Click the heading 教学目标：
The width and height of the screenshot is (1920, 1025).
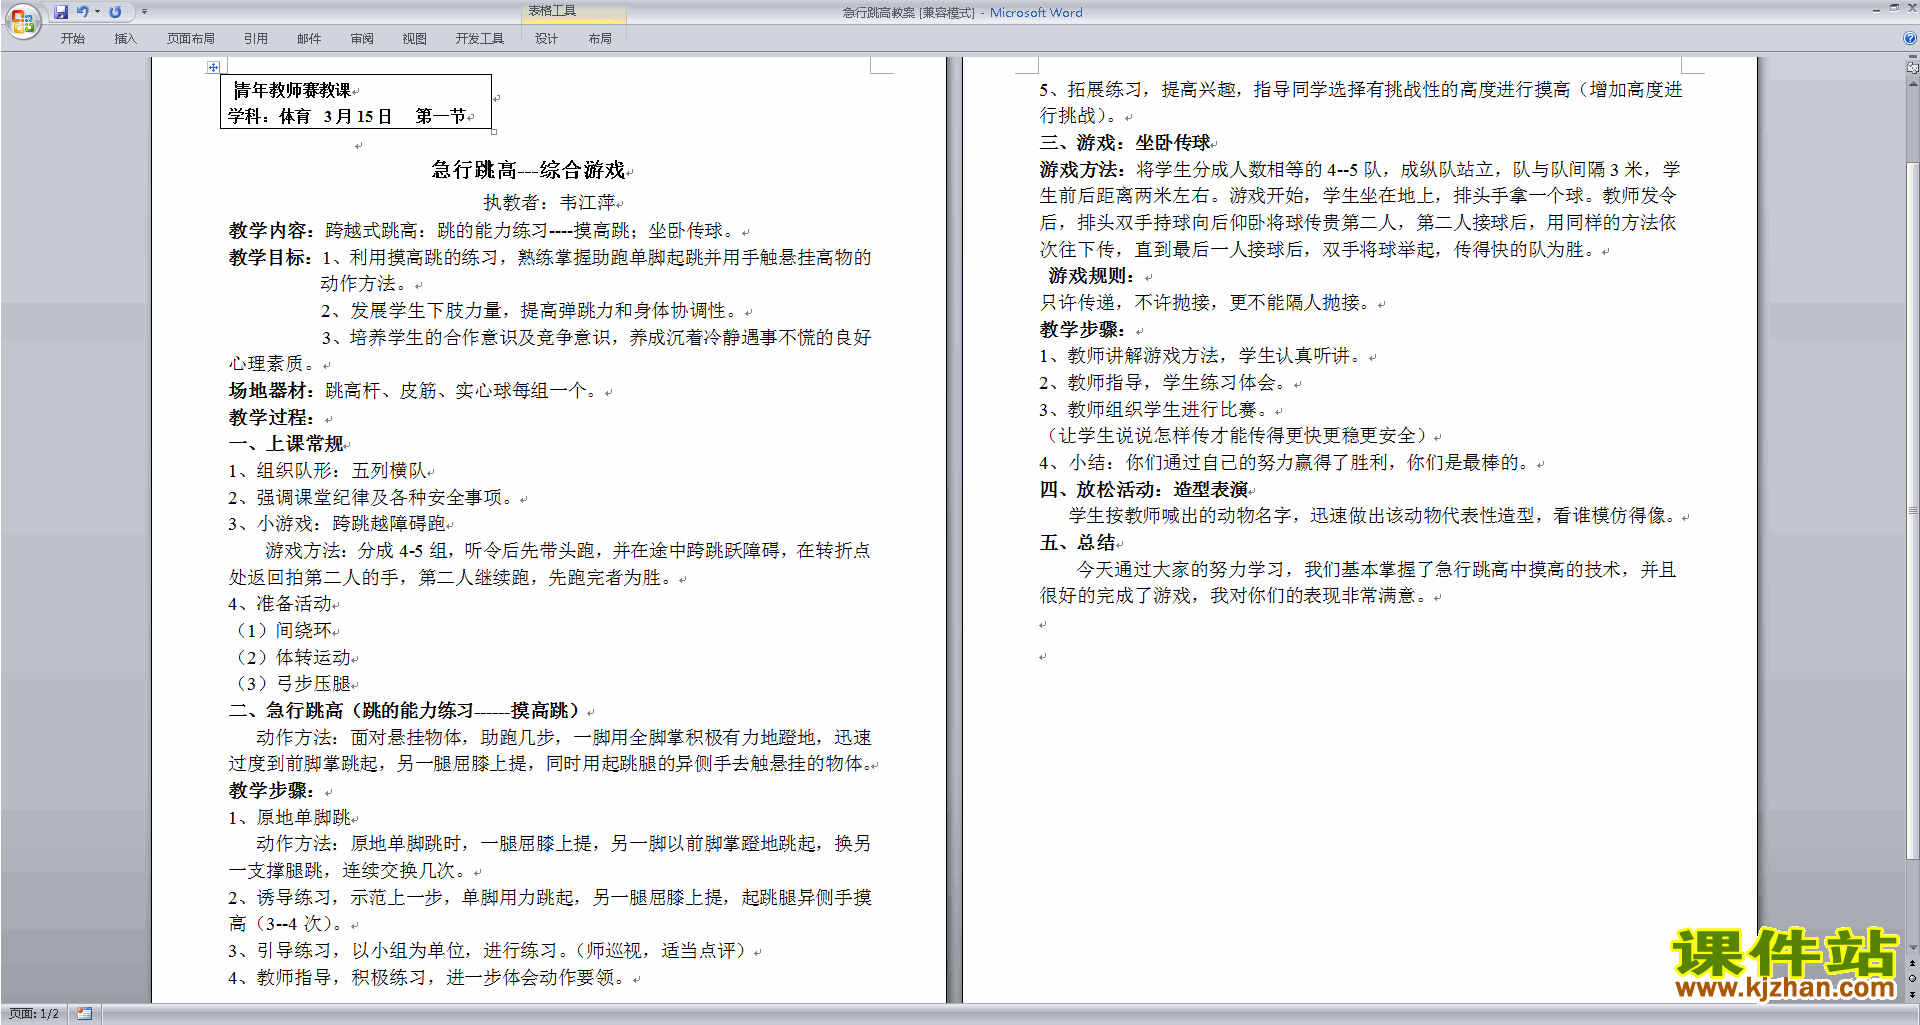coord(271,258)
